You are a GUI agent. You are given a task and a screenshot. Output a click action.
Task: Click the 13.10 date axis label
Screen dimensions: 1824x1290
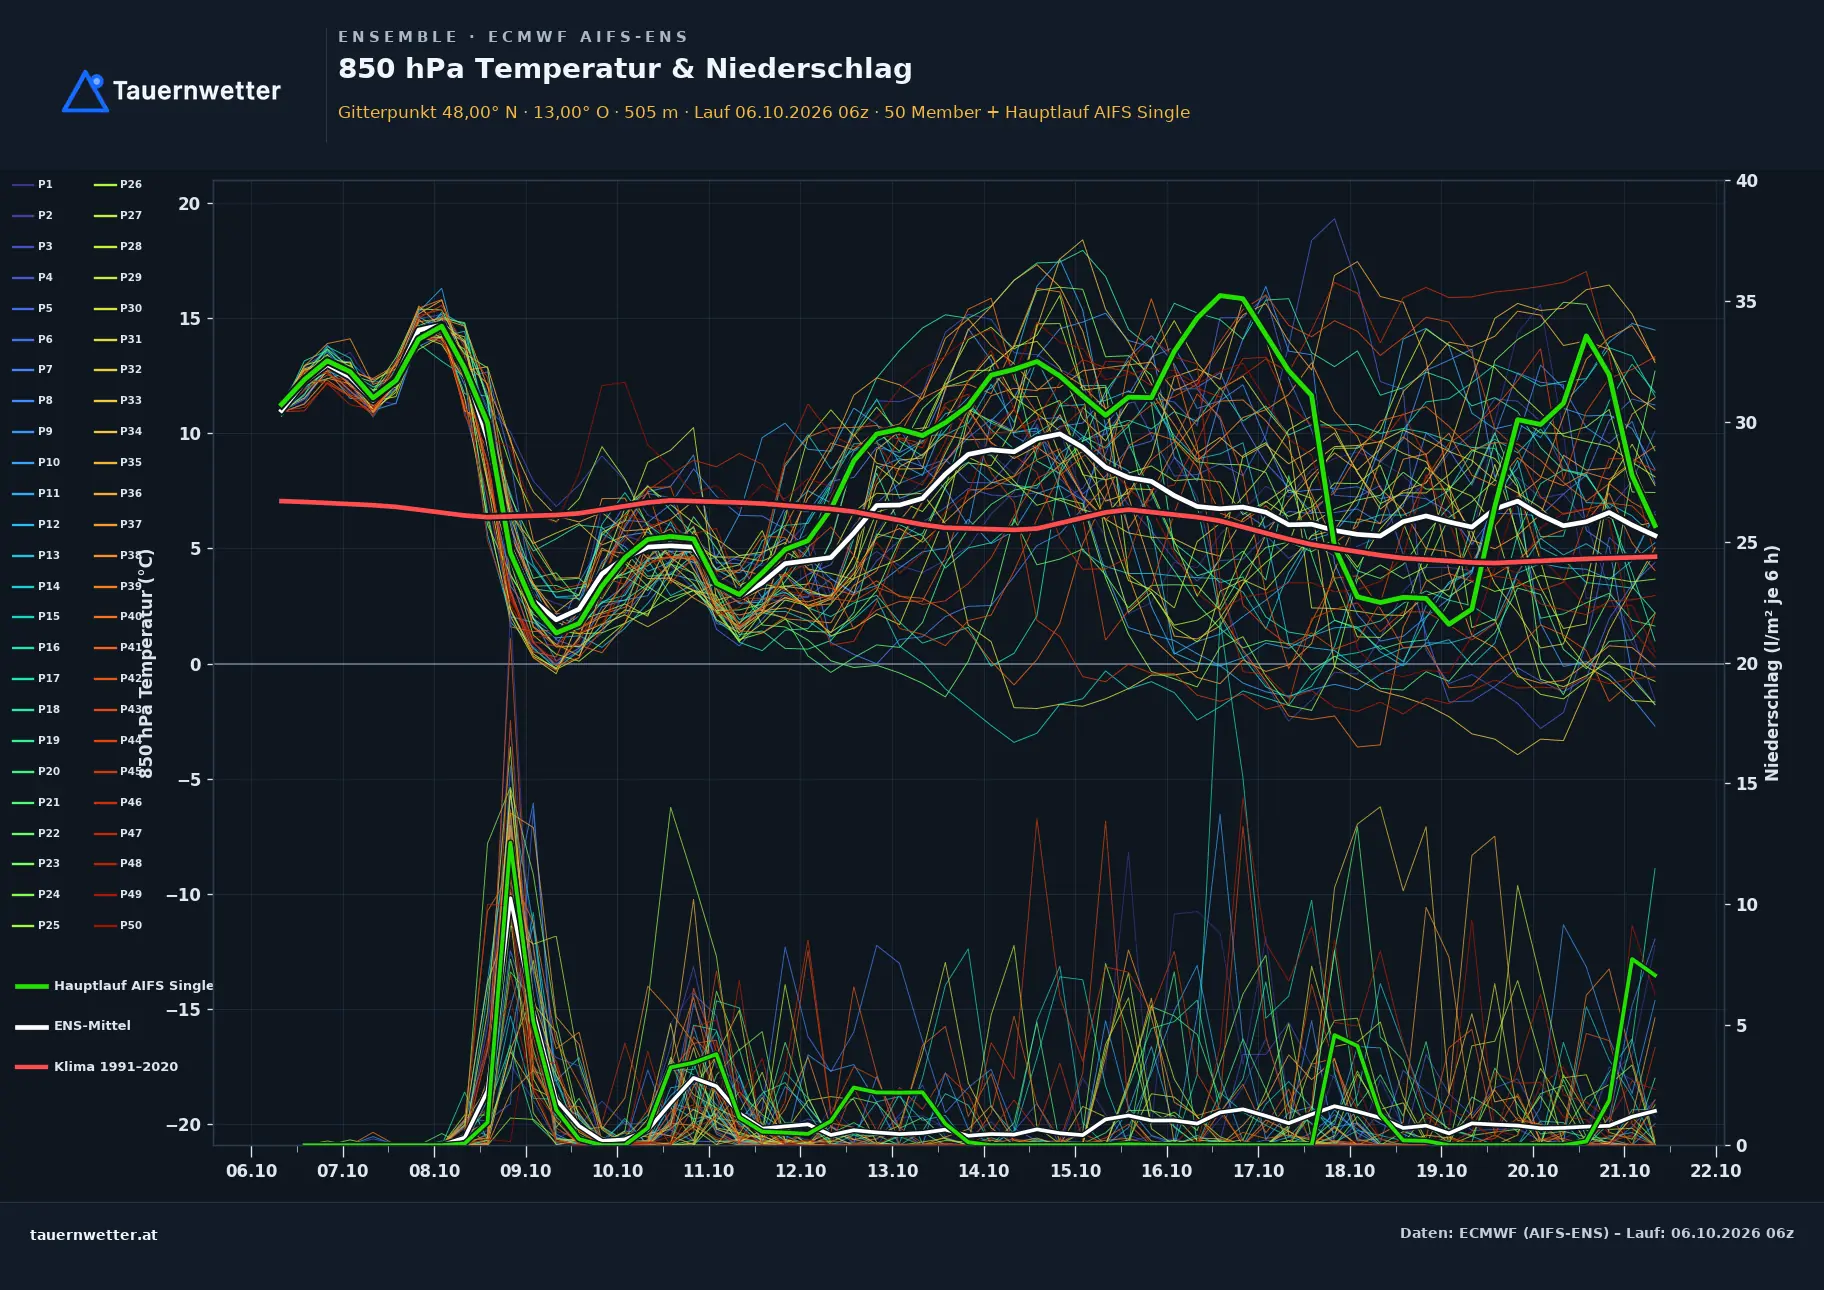coord(892,1171)
